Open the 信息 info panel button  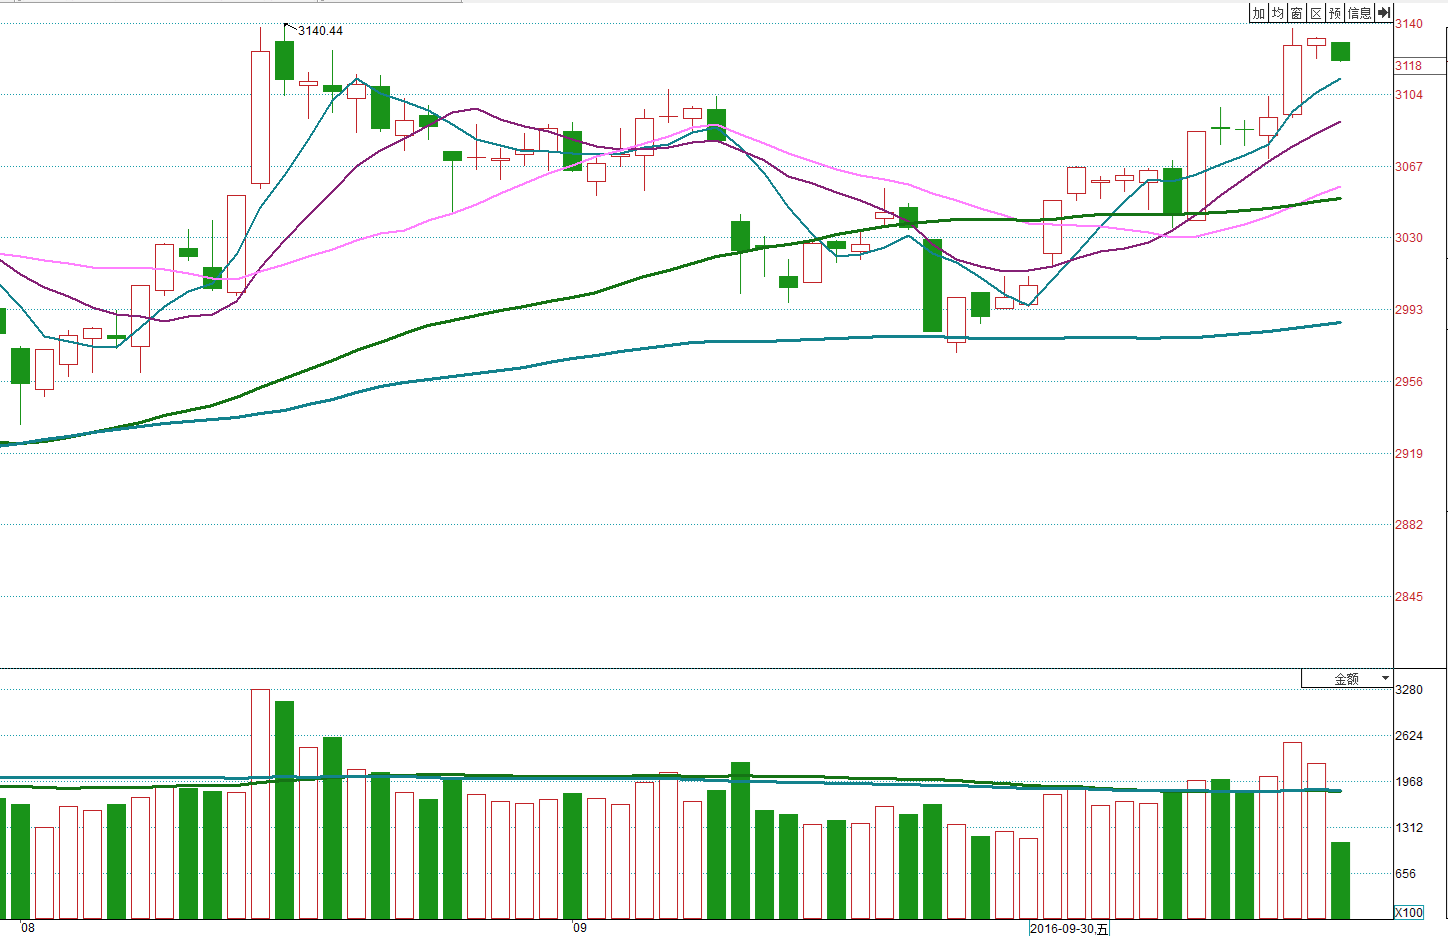coord(1360,13)
